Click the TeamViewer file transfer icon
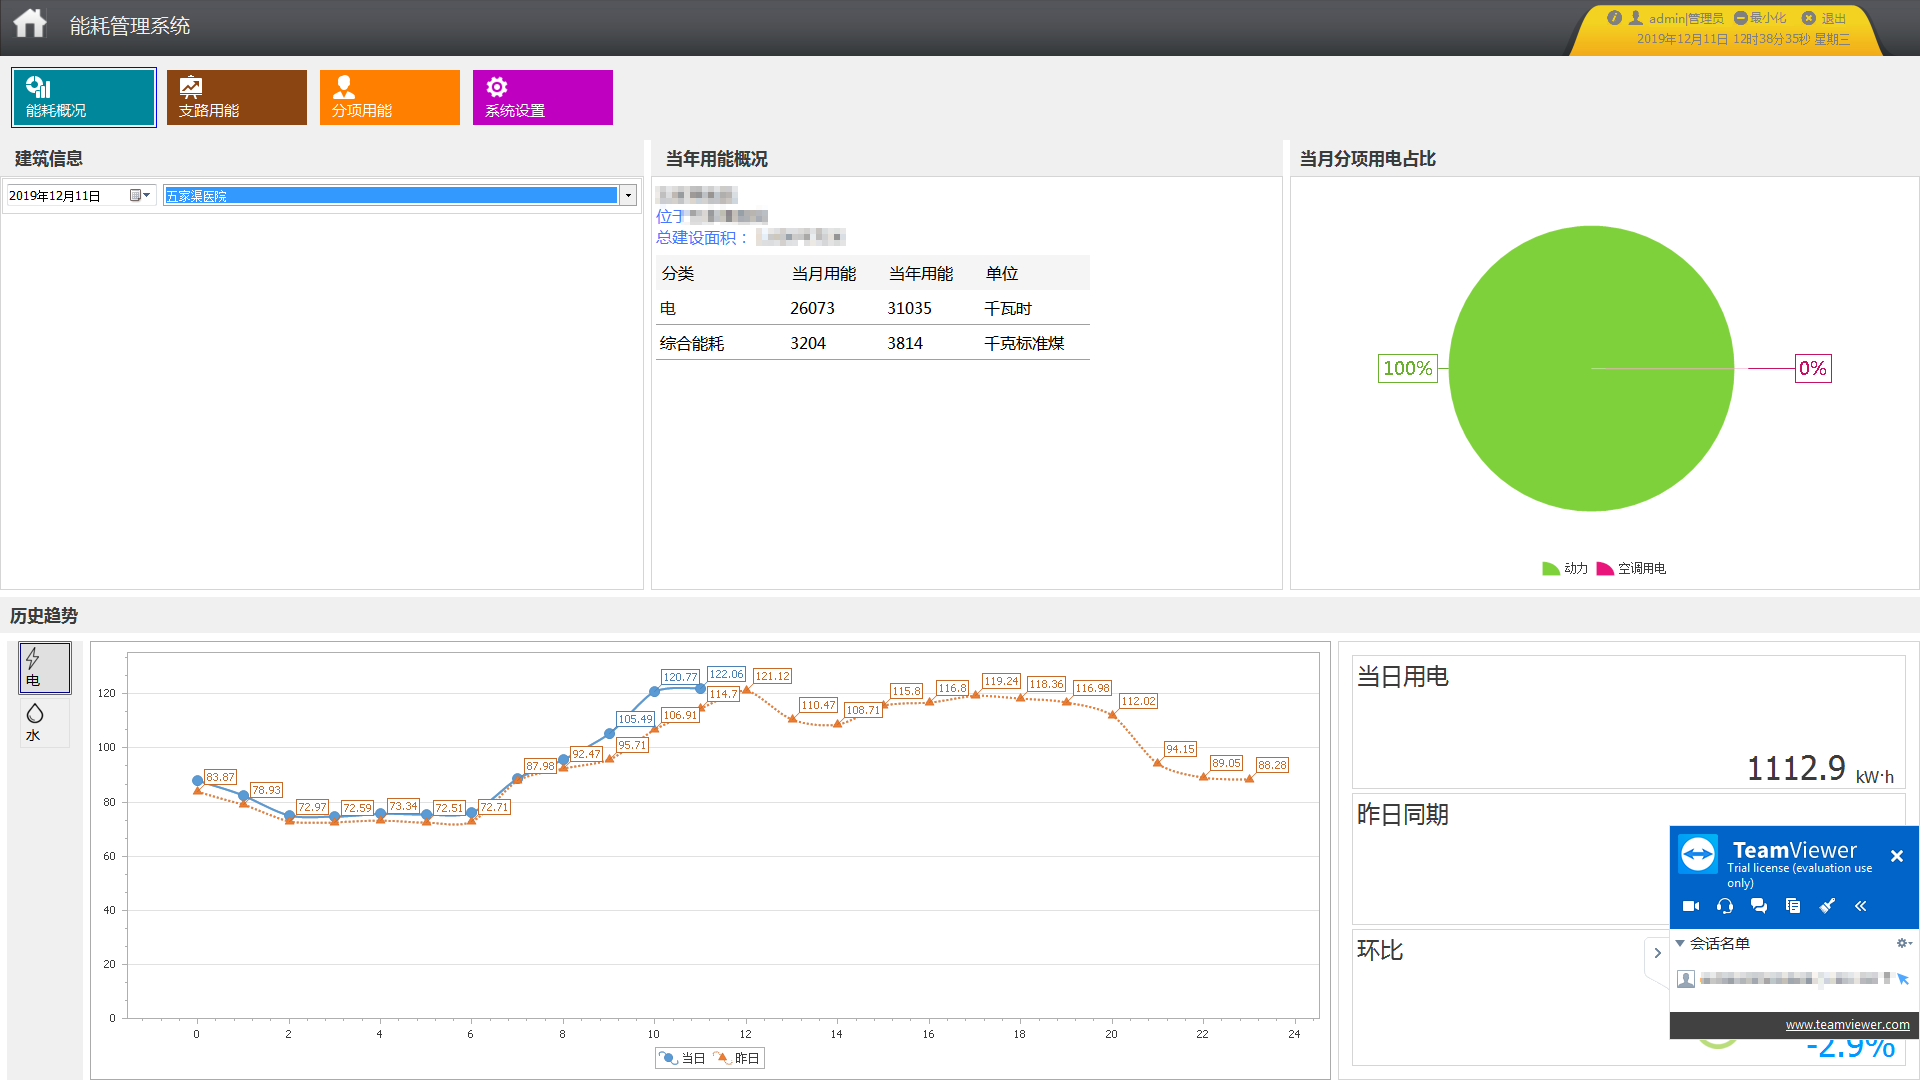 [x=1793, y=906]
